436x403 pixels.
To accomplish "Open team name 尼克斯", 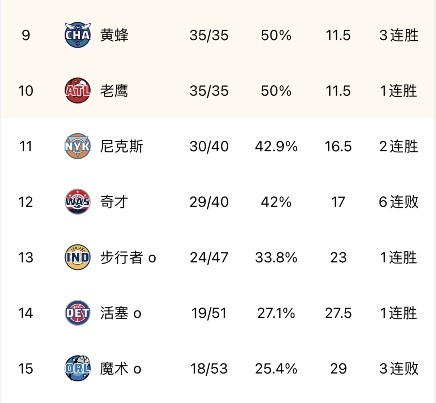I will (122, 146).
